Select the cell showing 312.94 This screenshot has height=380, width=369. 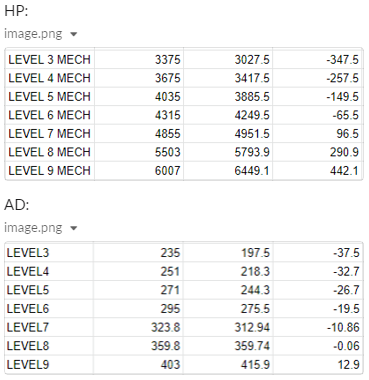pos(228,327)
